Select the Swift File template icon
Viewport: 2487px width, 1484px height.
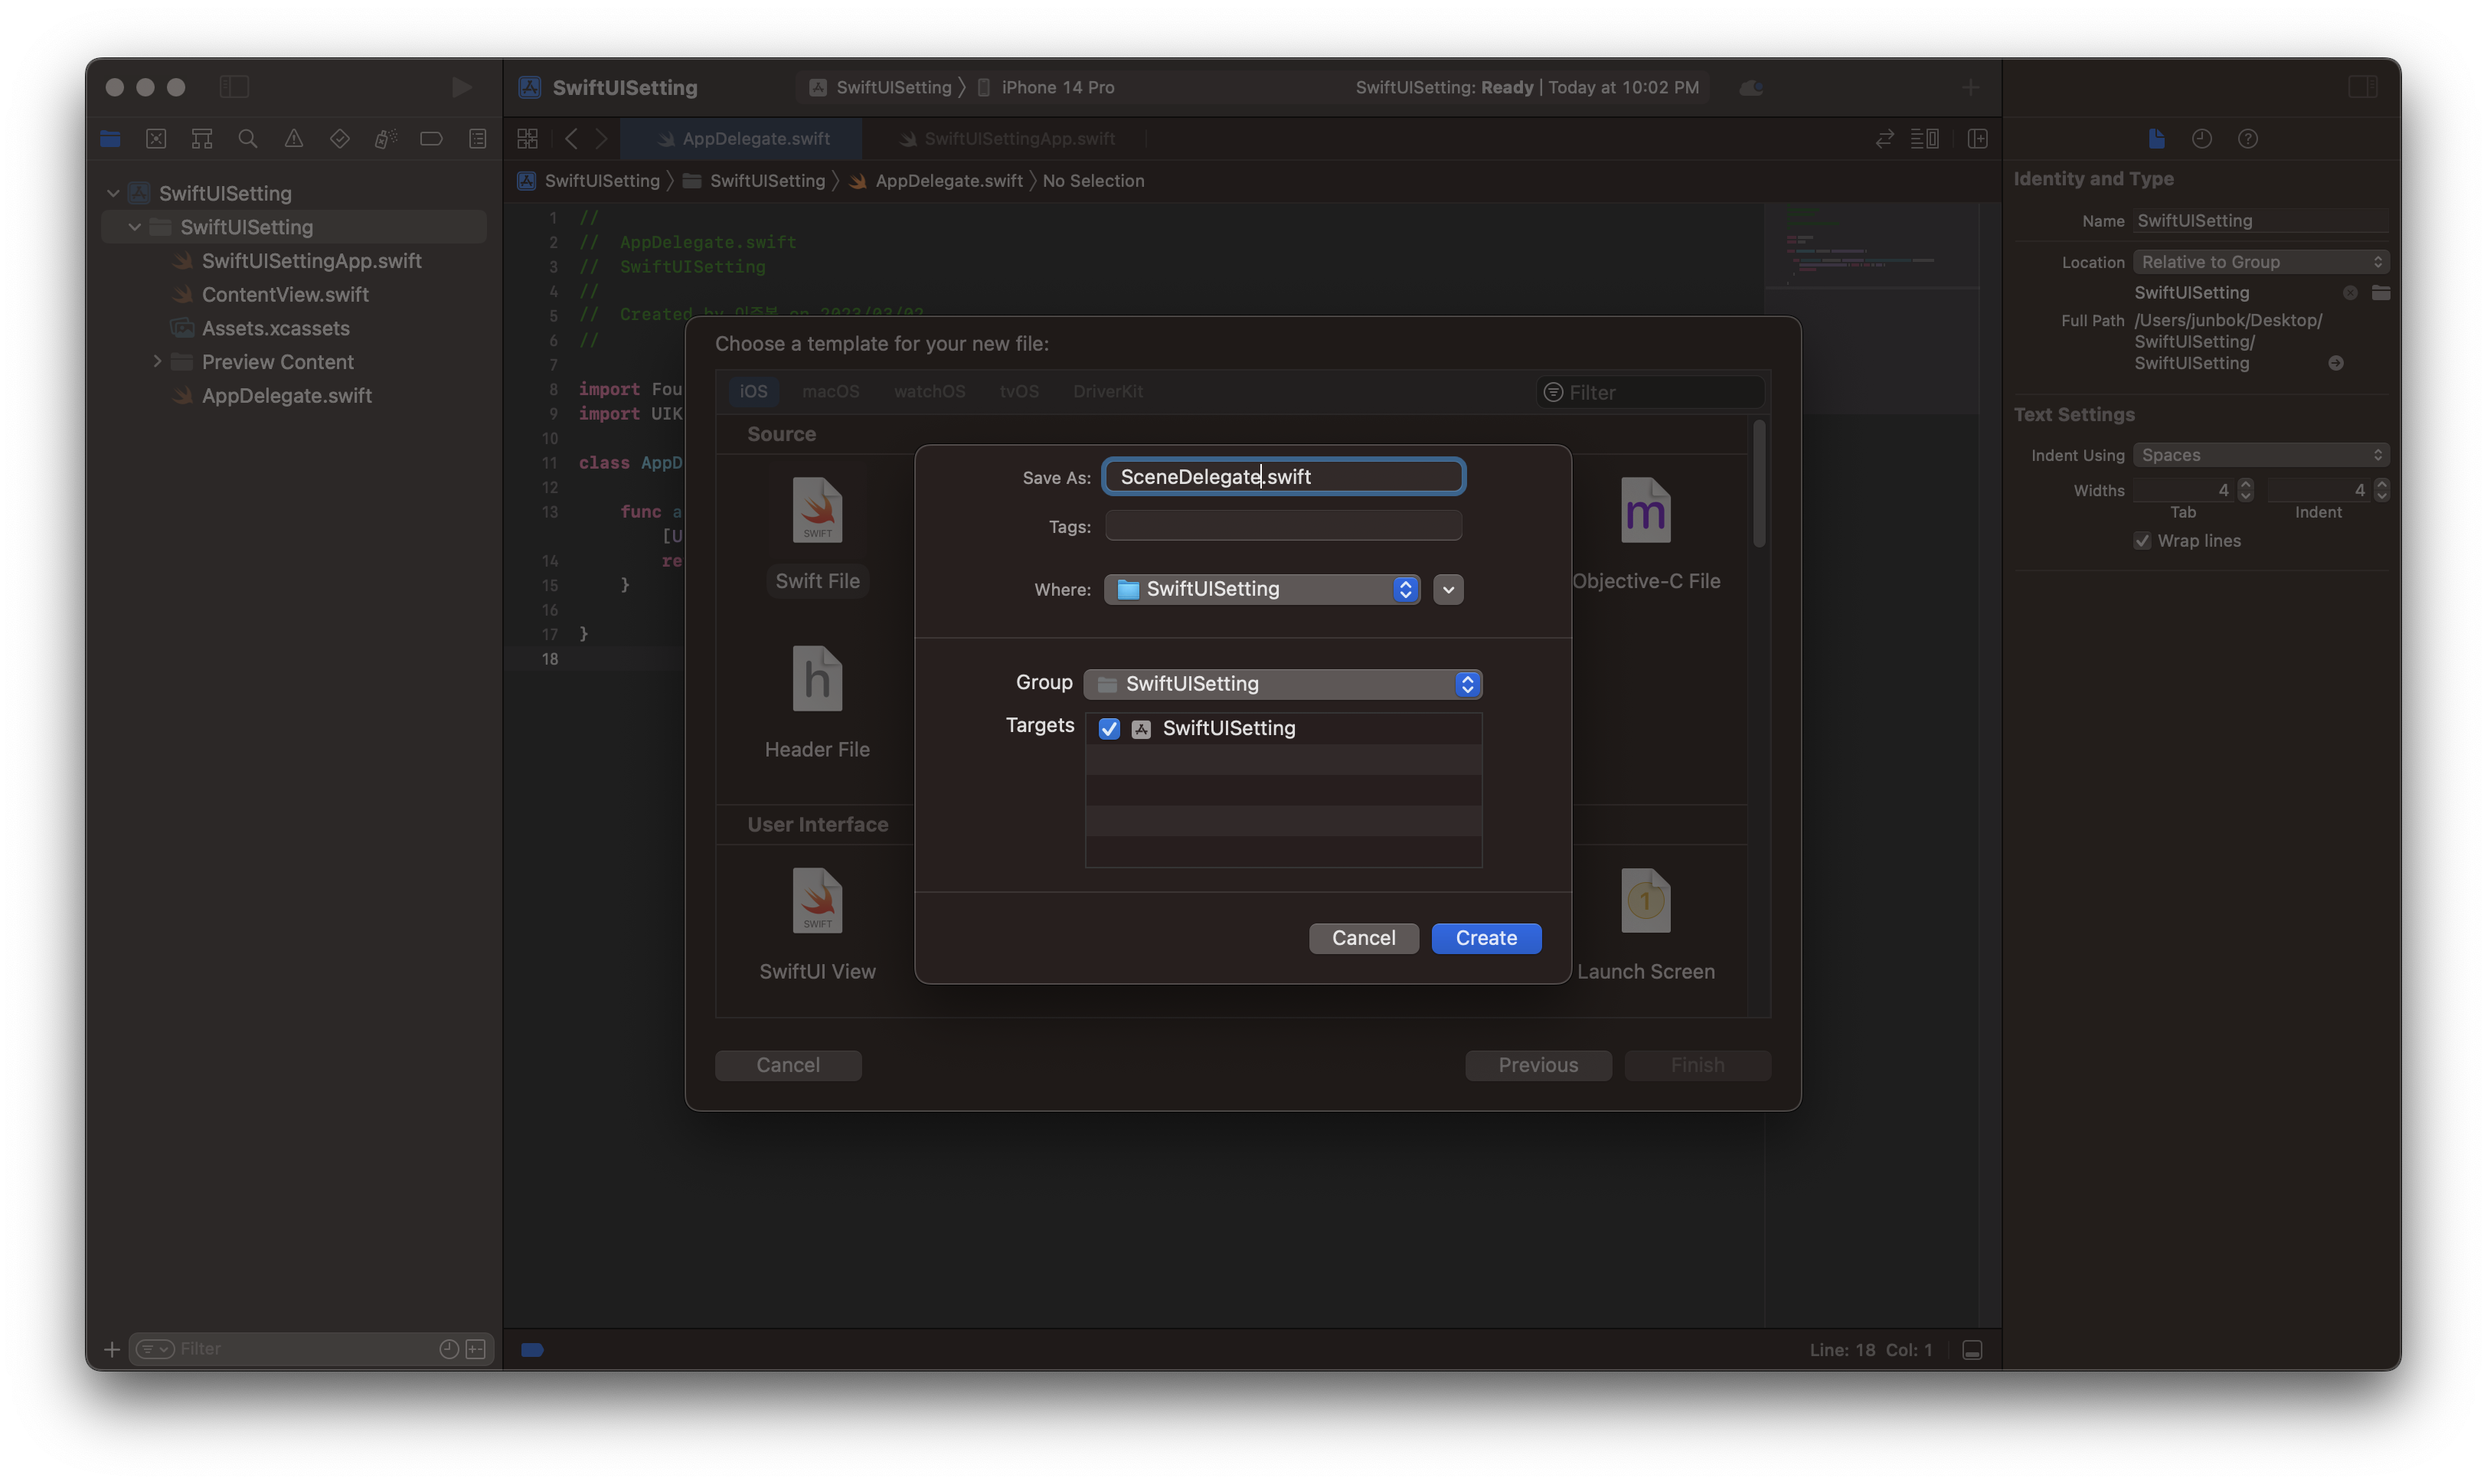817,511
